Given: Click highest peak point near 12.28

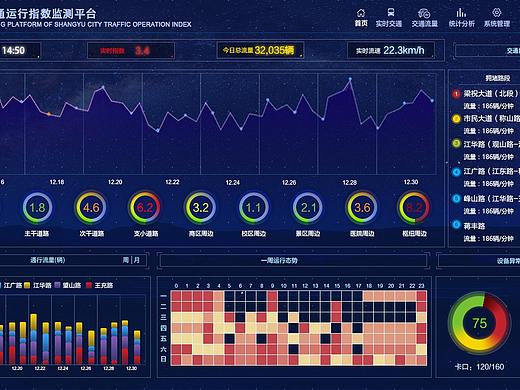Looking at the screenshot, I should (350, 79).
